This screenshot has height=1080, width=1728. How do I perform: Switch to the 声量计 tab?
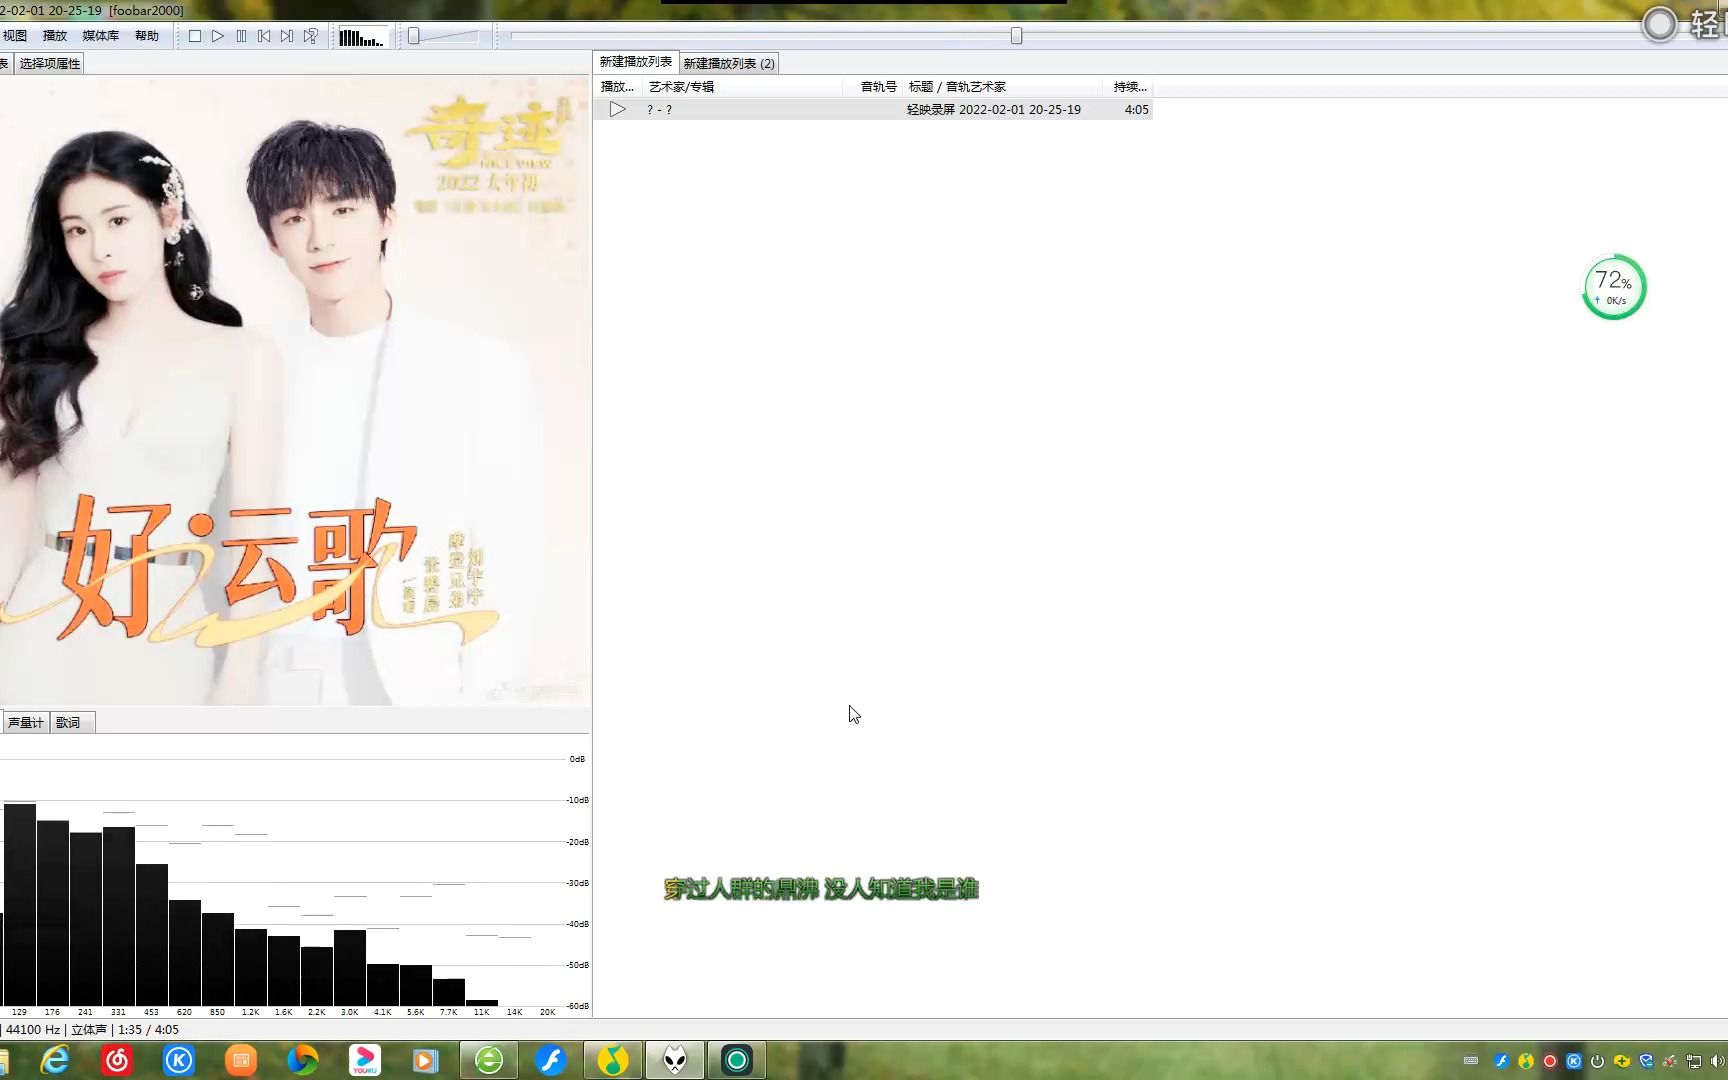25,723
